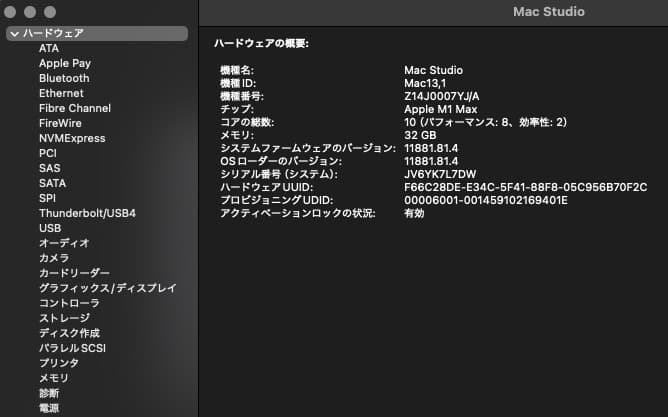Viewport: 668px width, 417px height.
Task: Open the メモリ sidebar entry
Action: [54, 378]
